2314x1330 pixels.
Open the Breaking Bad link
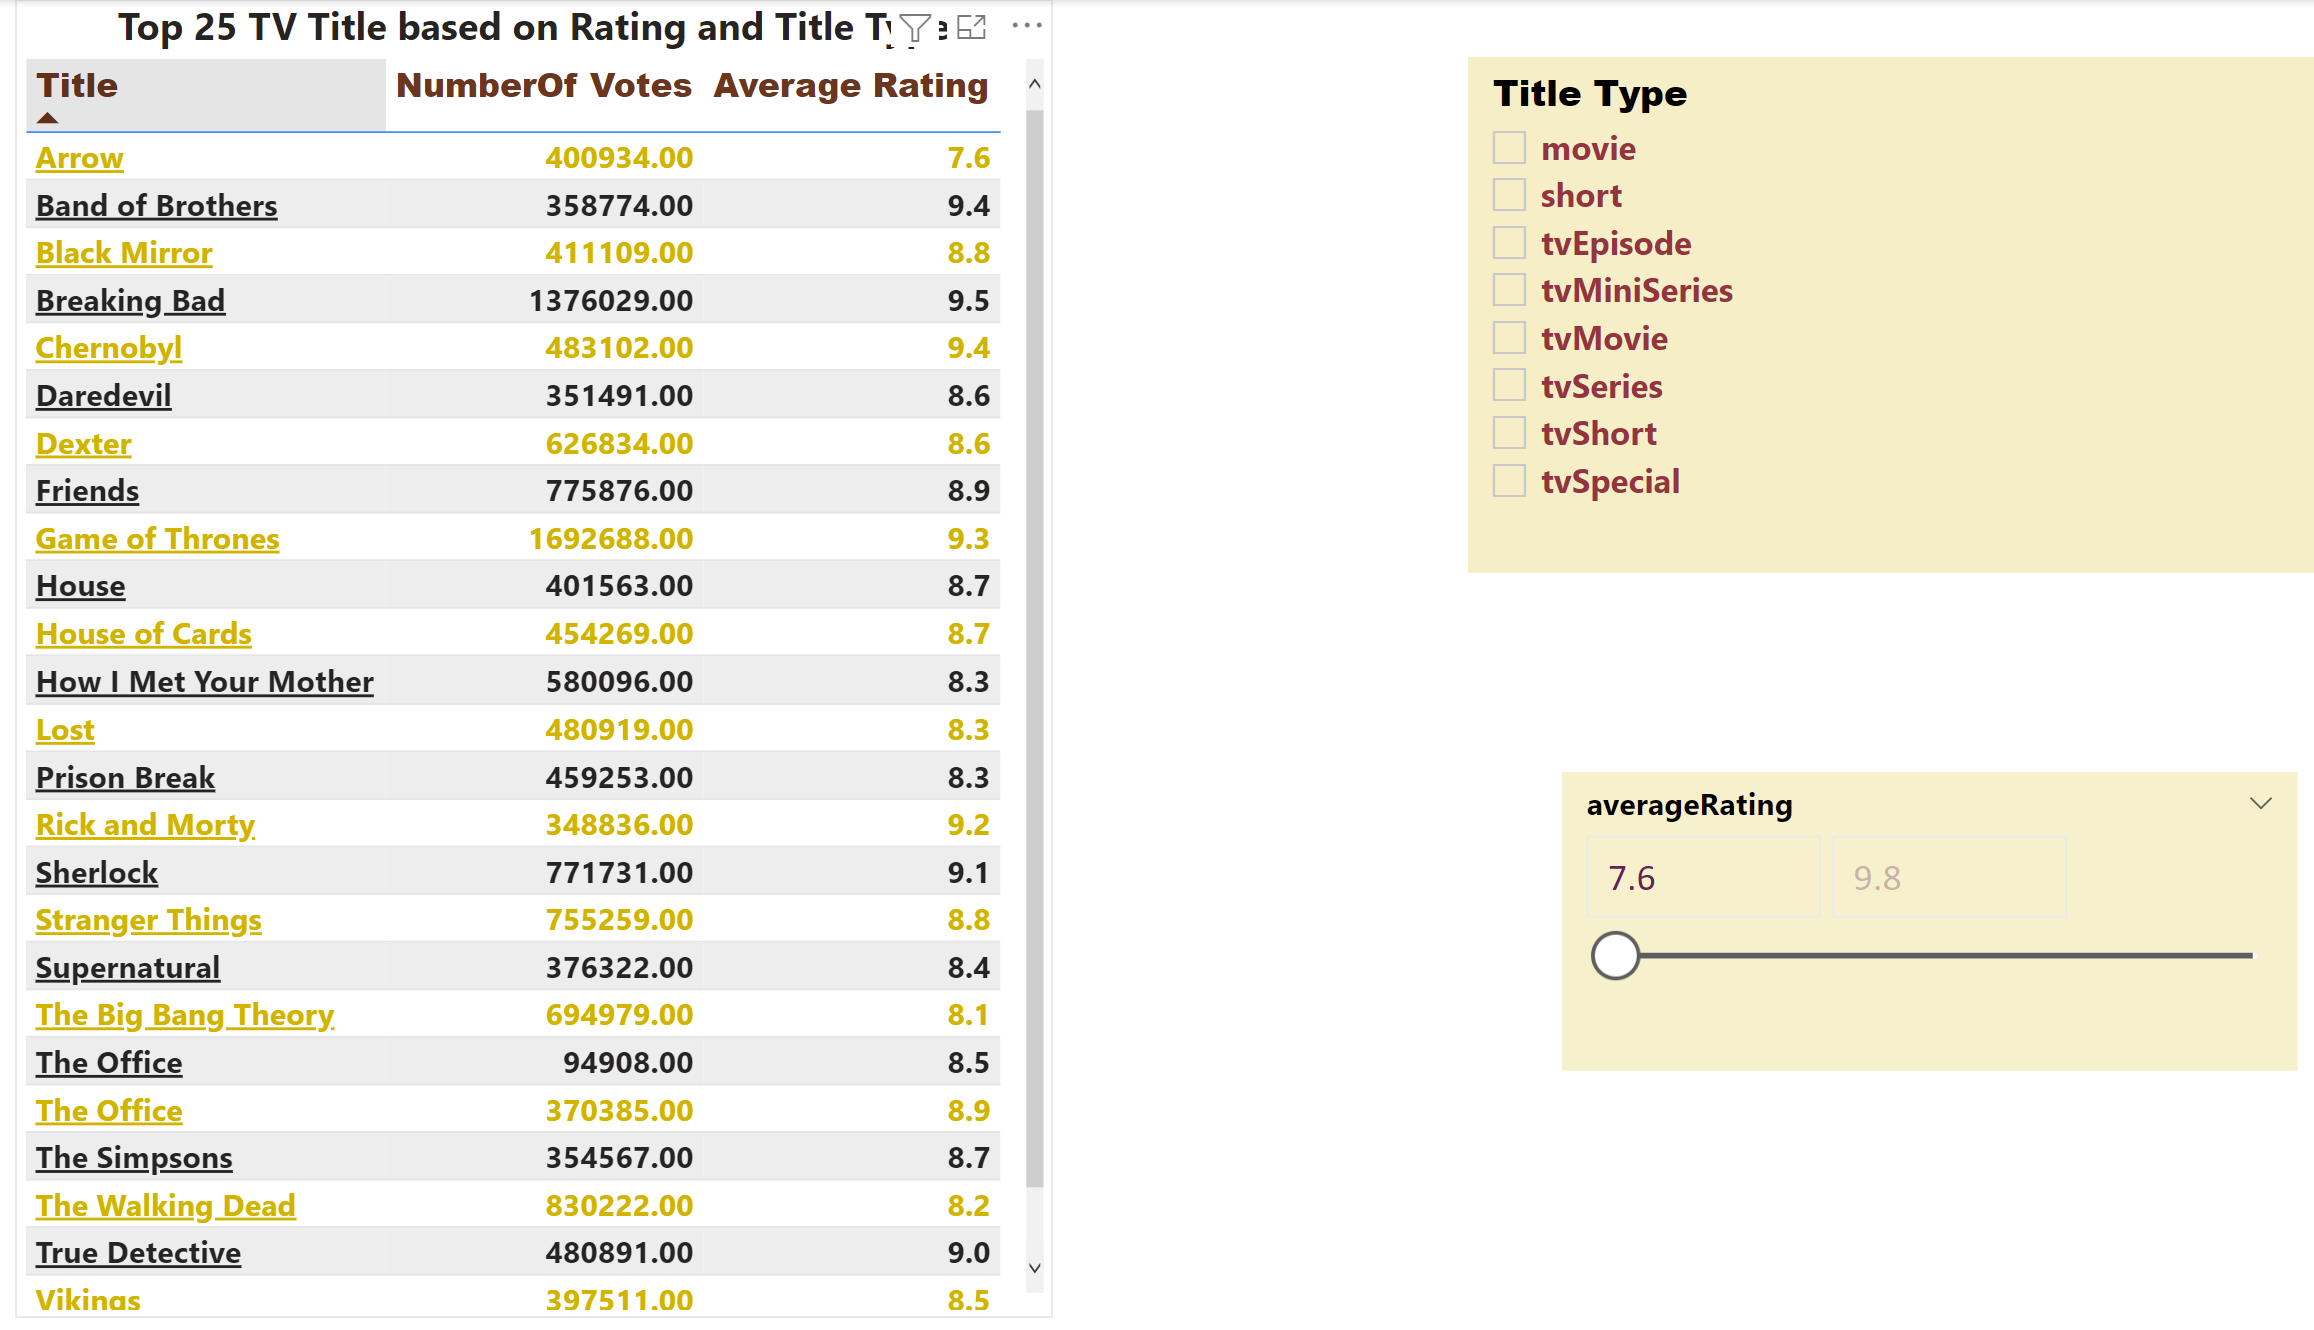click(130, 301)
